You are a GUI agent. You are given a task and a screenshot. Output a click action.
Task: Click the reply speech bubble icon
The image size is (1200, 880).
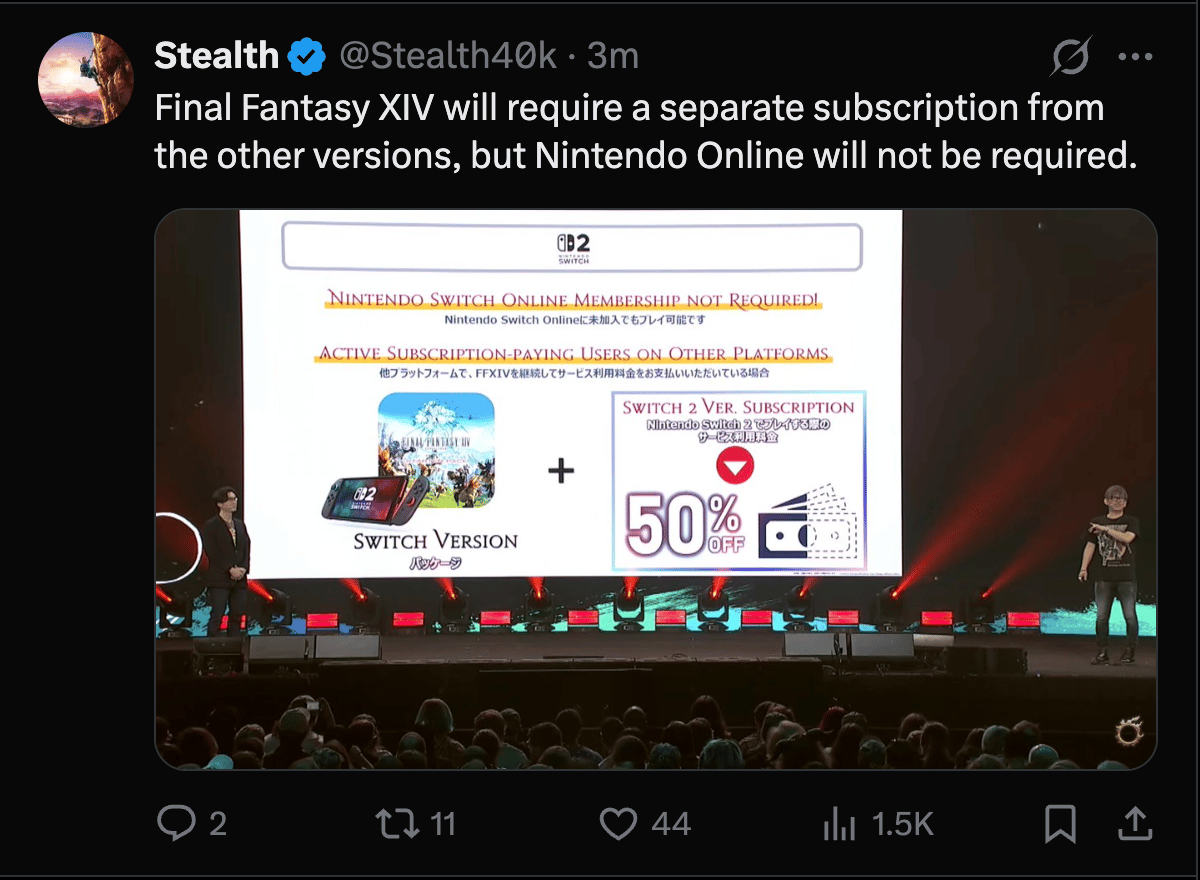(177, 824)
